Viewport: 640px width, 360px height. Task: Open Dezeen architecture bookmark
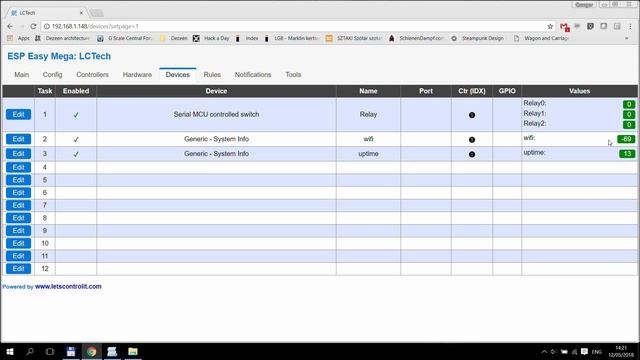(x=62, y=38)
